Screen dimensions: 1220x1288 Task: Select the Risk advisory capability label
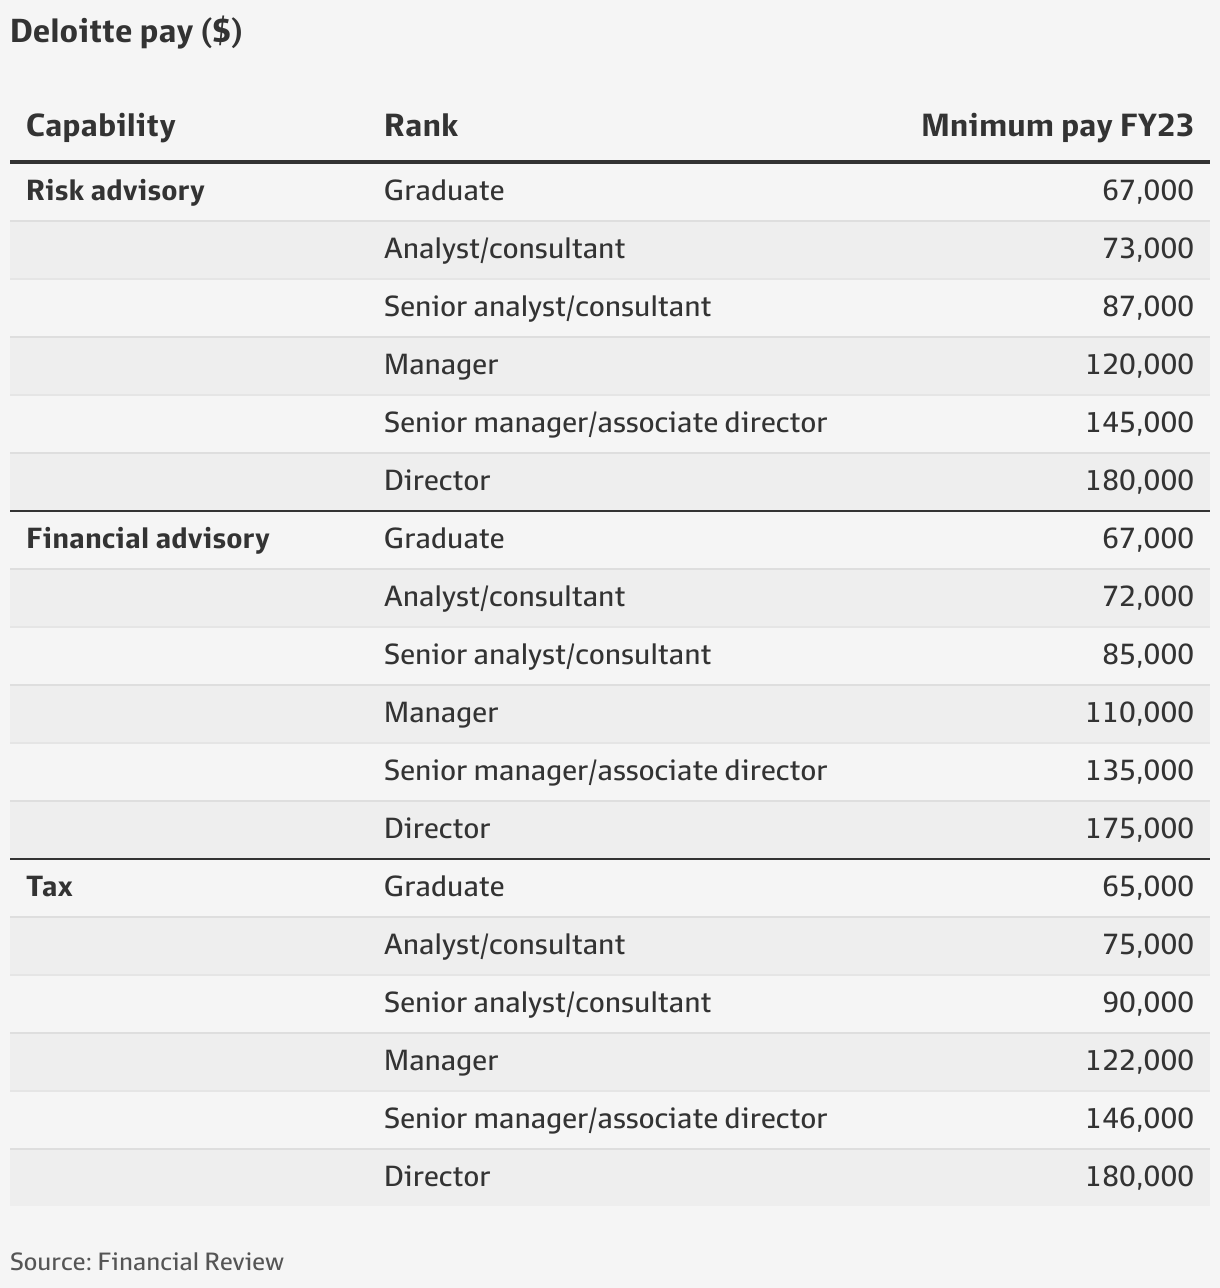click(115, 191)
